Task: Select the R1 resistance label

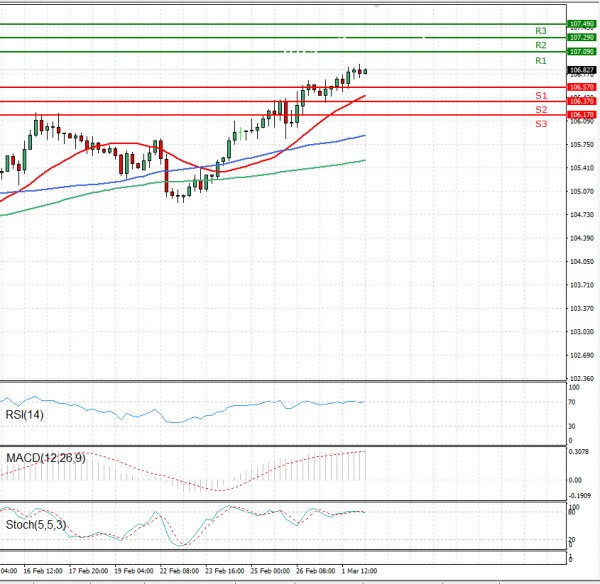Action: [x=541, y=61]
